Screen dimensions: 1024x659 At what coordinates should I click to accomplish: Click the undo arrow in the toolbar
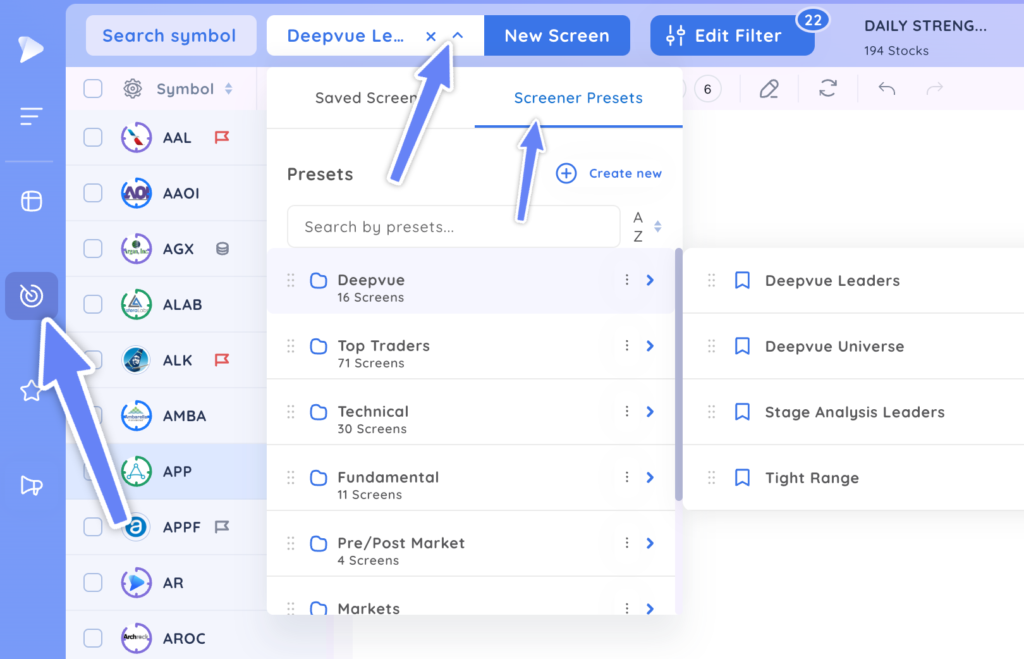point(886,89)
